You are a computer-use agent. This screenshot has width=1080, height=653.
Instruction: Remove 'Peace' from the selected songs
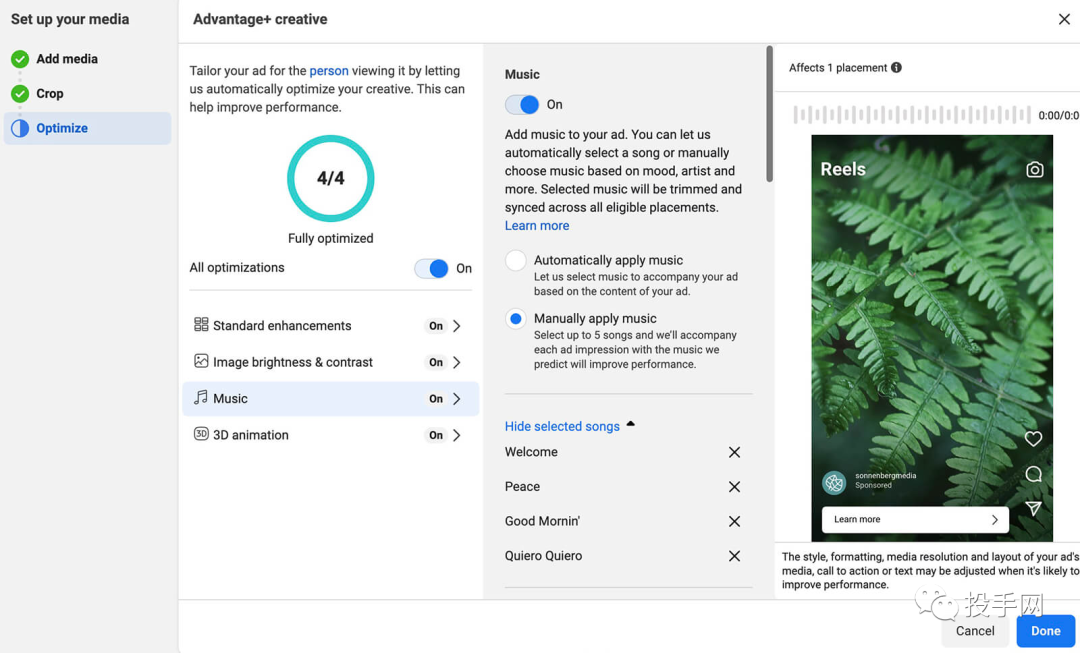click(734, 487)
